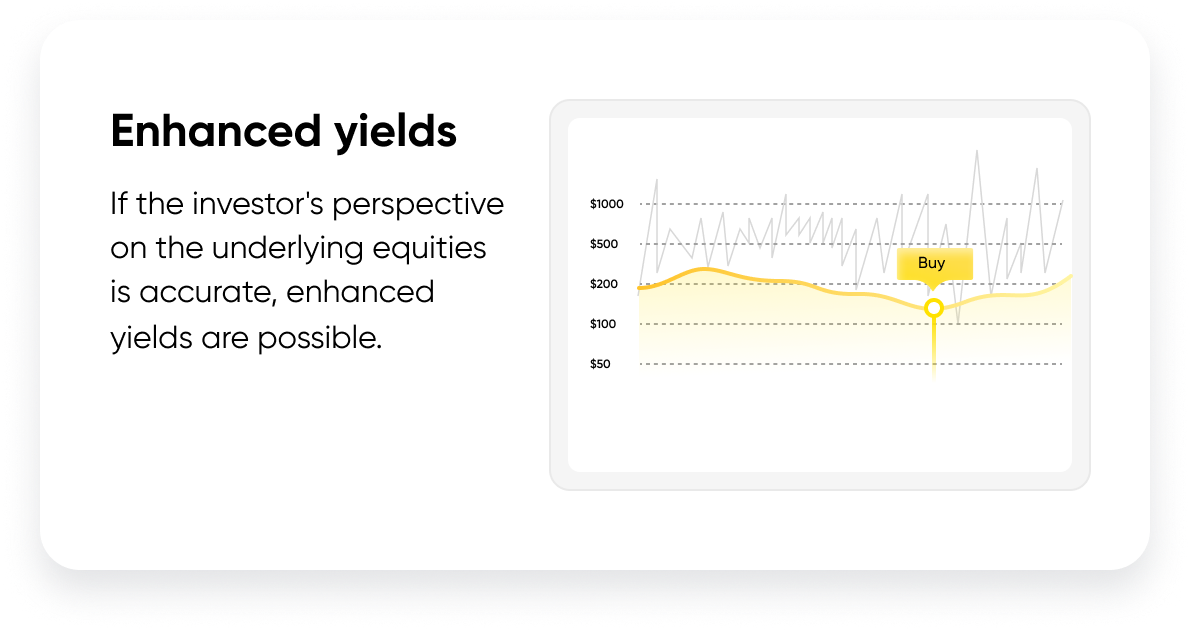Click the first gray spike above $1000

click(656, 184)
